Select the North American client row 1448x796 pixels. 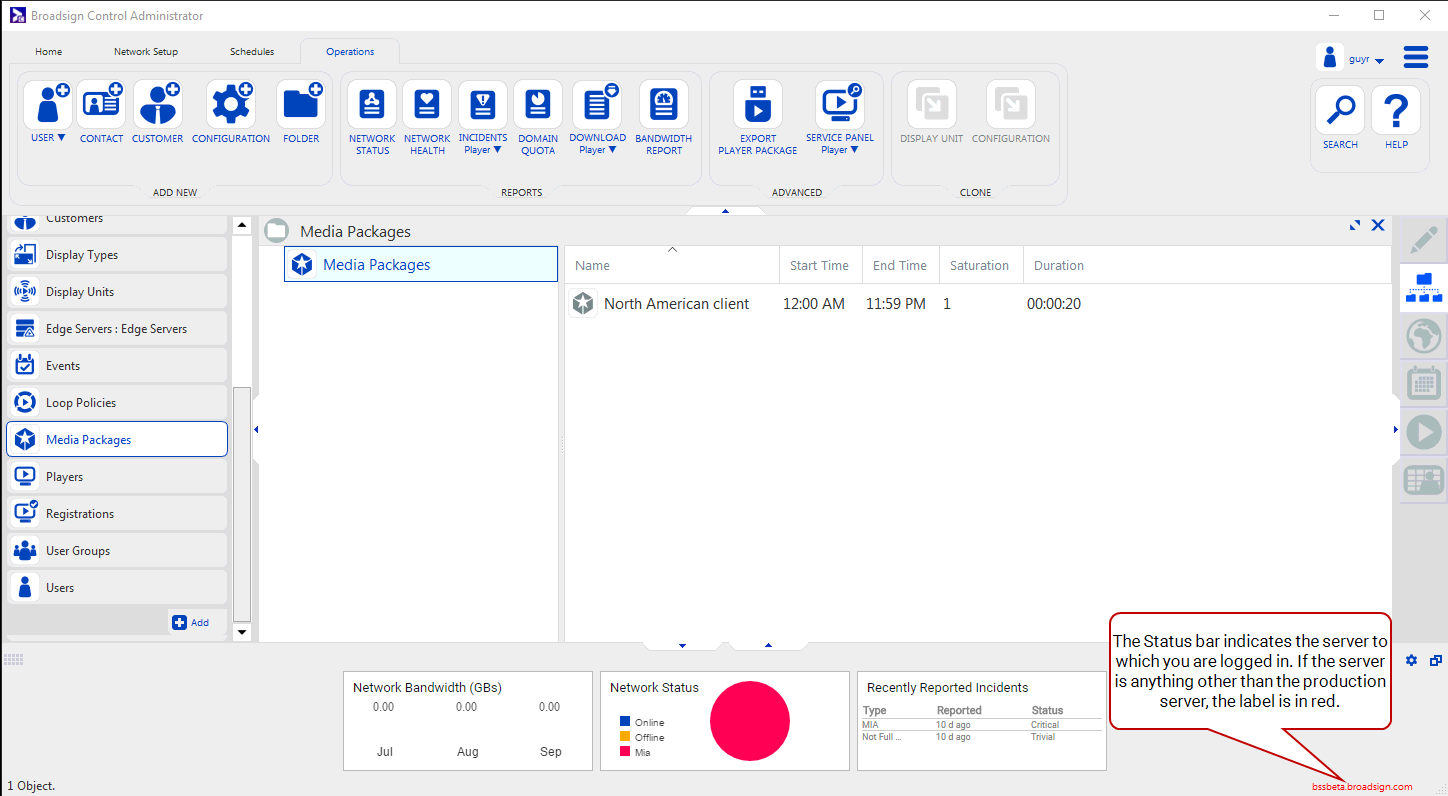click(x=978, y=304)
